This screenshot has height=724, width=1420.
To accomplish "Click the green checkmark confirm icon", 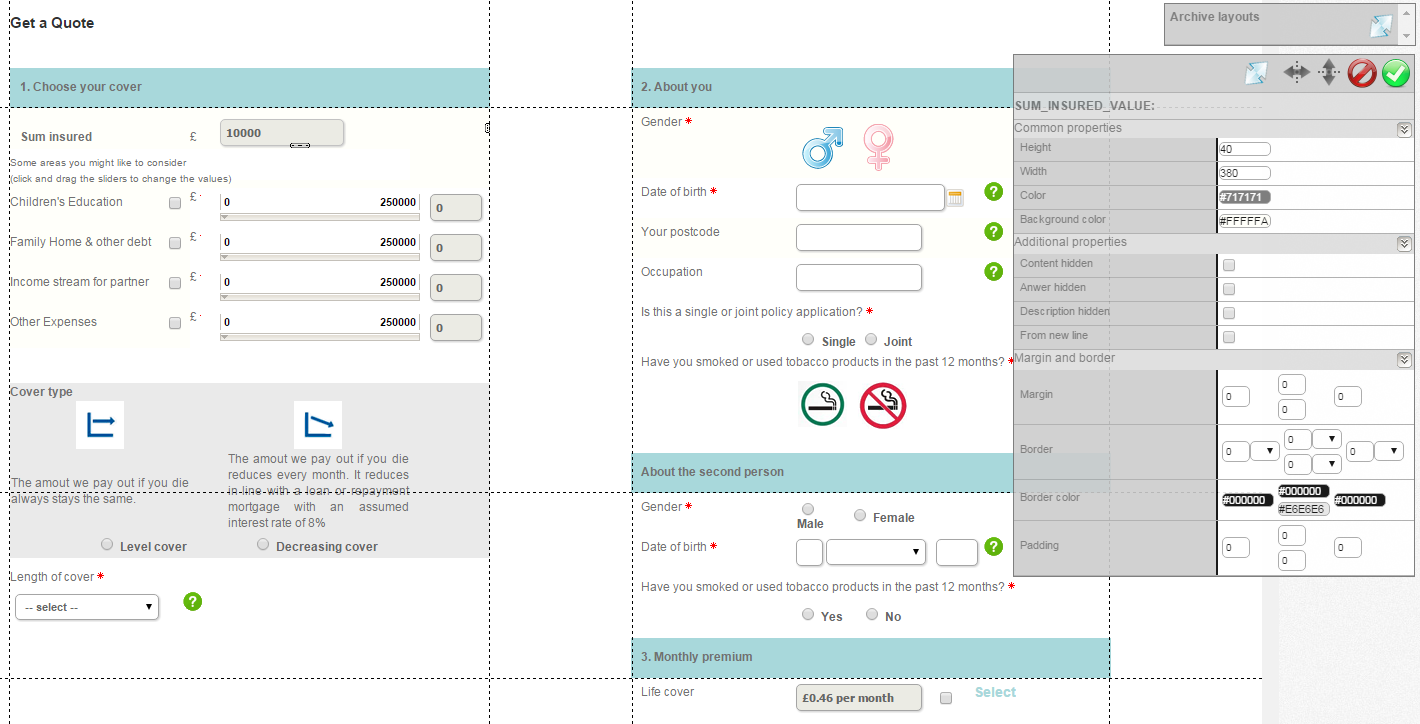I will click(x=1396, y=73).
